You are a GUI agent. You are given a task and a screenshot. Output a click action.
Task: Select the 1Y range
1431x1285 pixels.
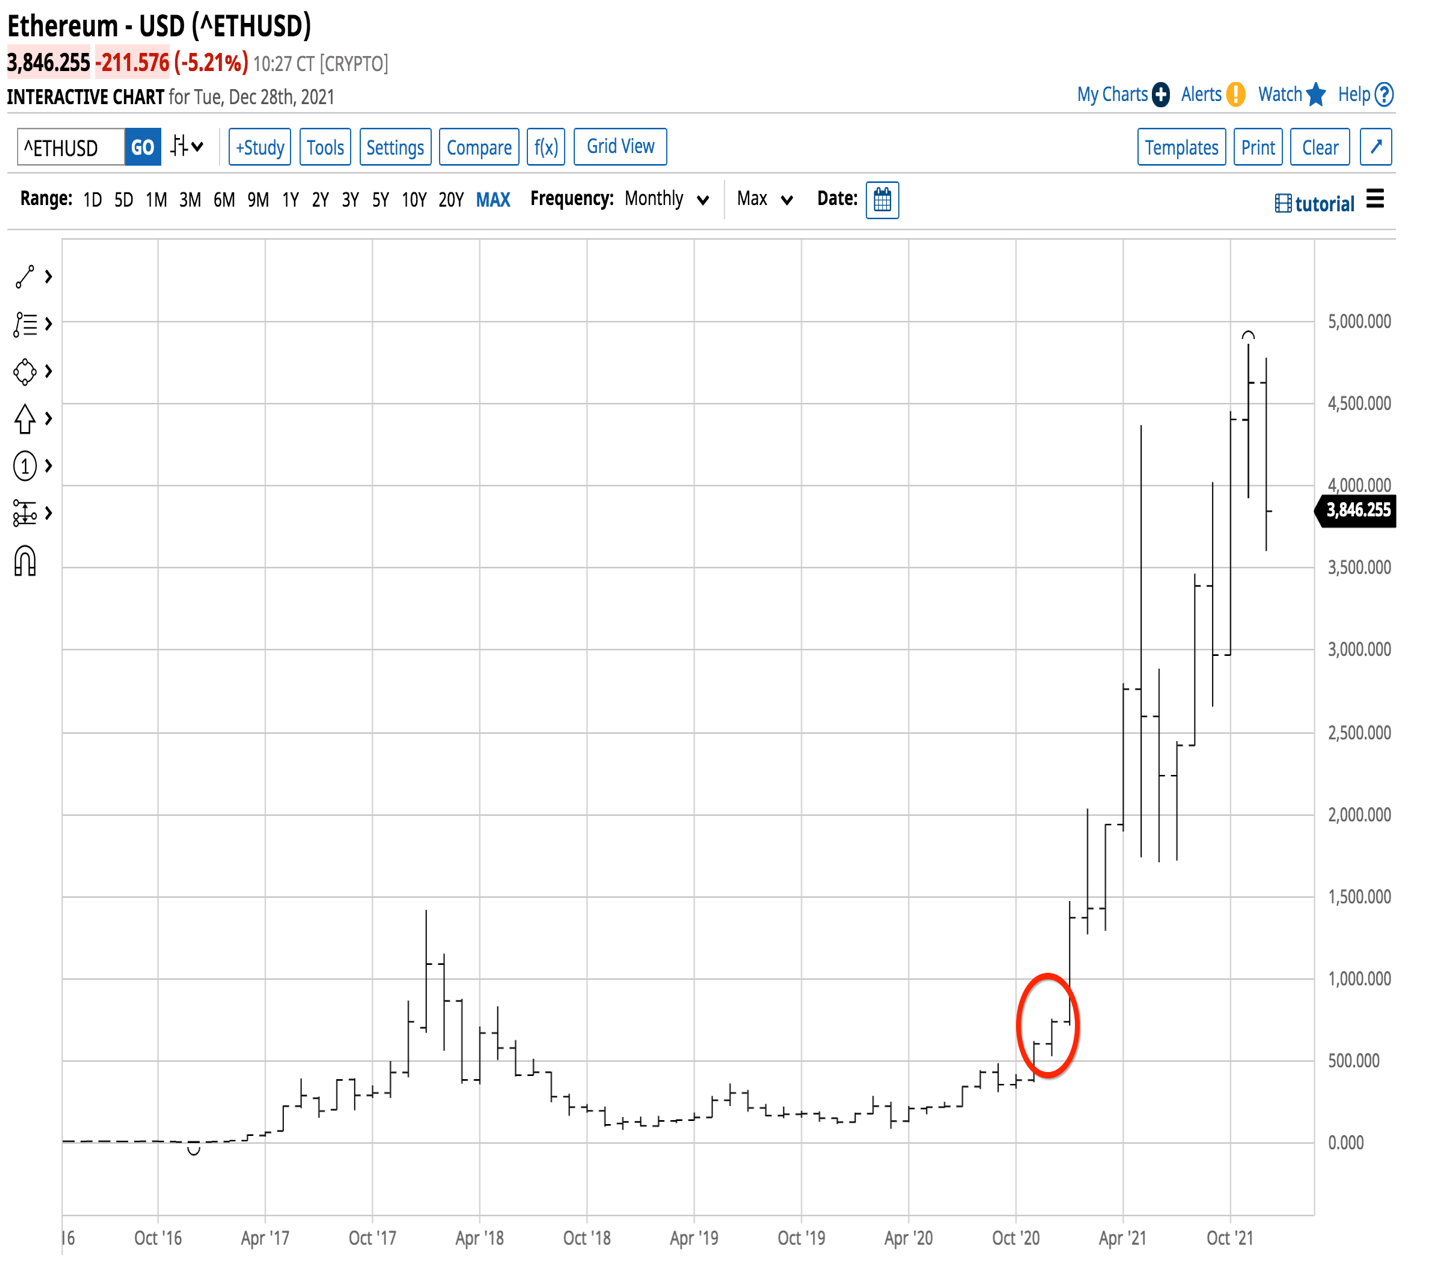(290, 200)
